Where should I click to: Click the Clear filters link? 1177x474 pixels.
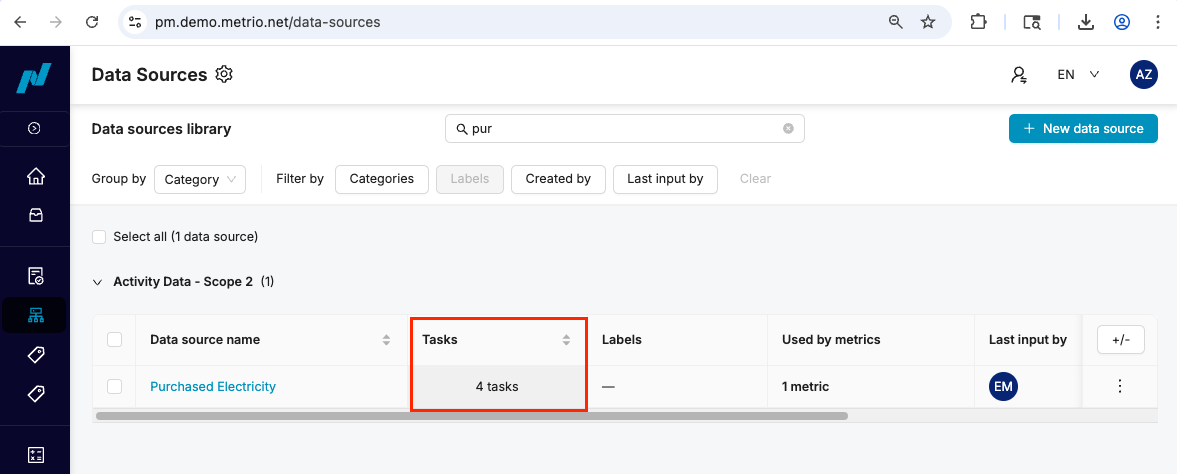point(755,179)
